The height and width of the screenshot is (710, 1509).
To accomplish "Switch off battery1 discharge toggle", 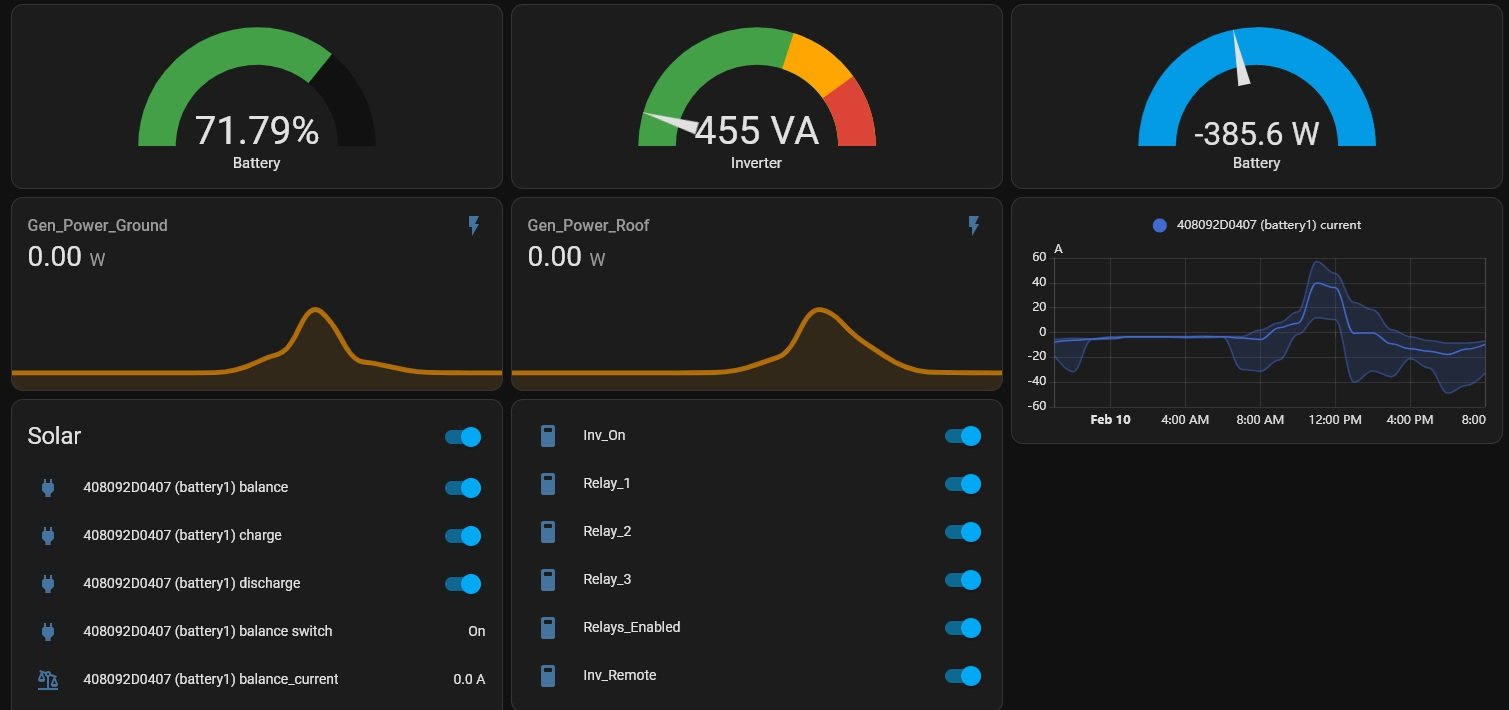I will (x=463, y=584).
